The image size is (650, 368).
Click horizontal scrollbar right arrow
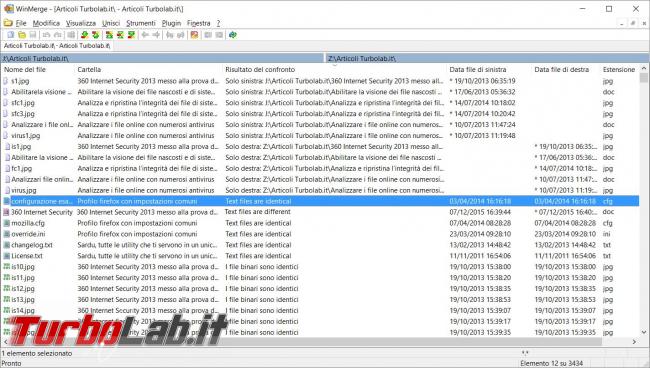[634, 342]
